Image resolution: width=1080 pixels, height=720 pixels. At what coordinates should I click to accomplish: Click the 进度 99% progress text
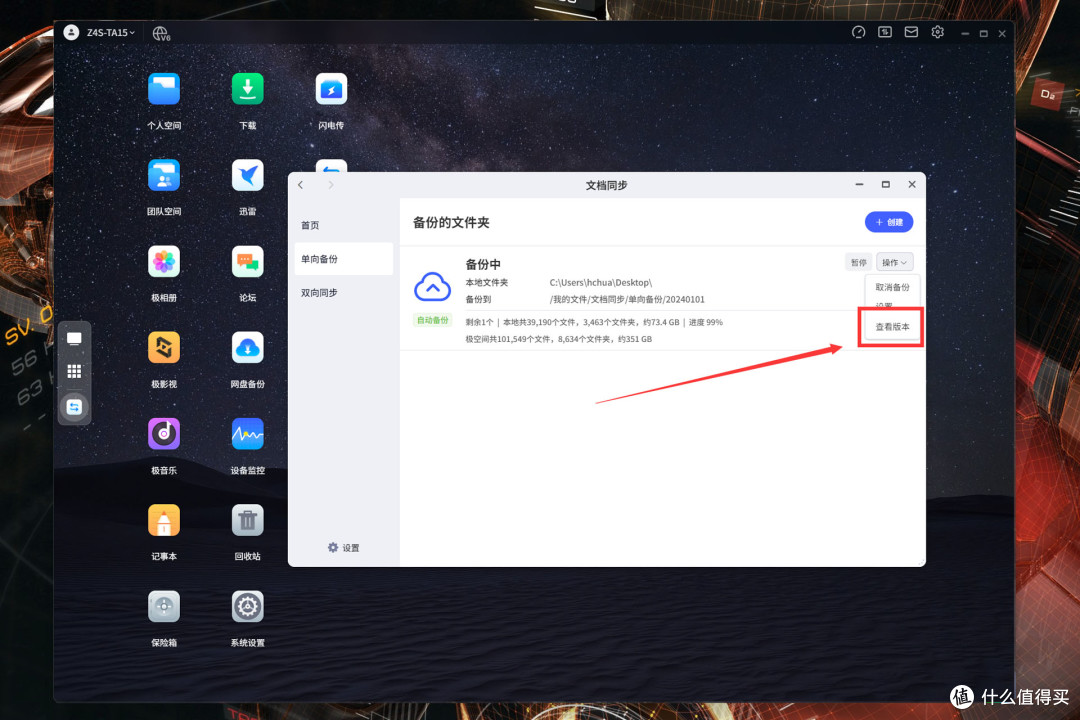tap(705, 322)
